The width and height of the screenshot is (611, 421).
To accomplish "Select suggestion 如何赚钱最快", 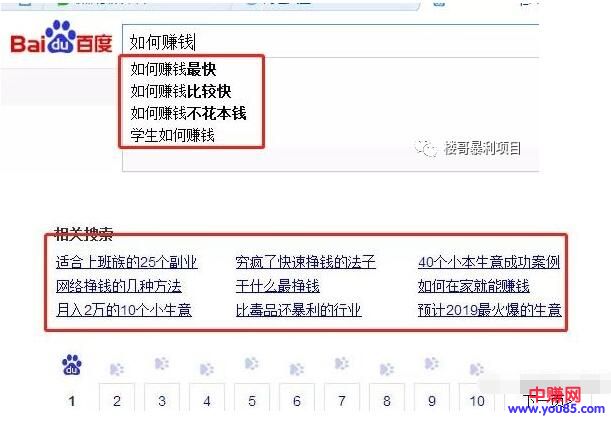I will pos(173,70).
